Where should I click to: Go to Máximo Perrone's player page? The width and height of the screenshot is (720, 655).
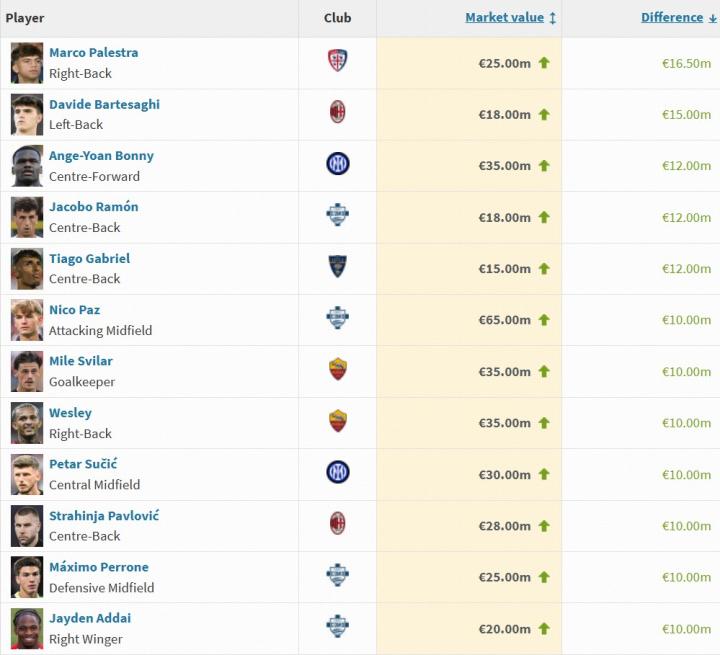[99, 567]
